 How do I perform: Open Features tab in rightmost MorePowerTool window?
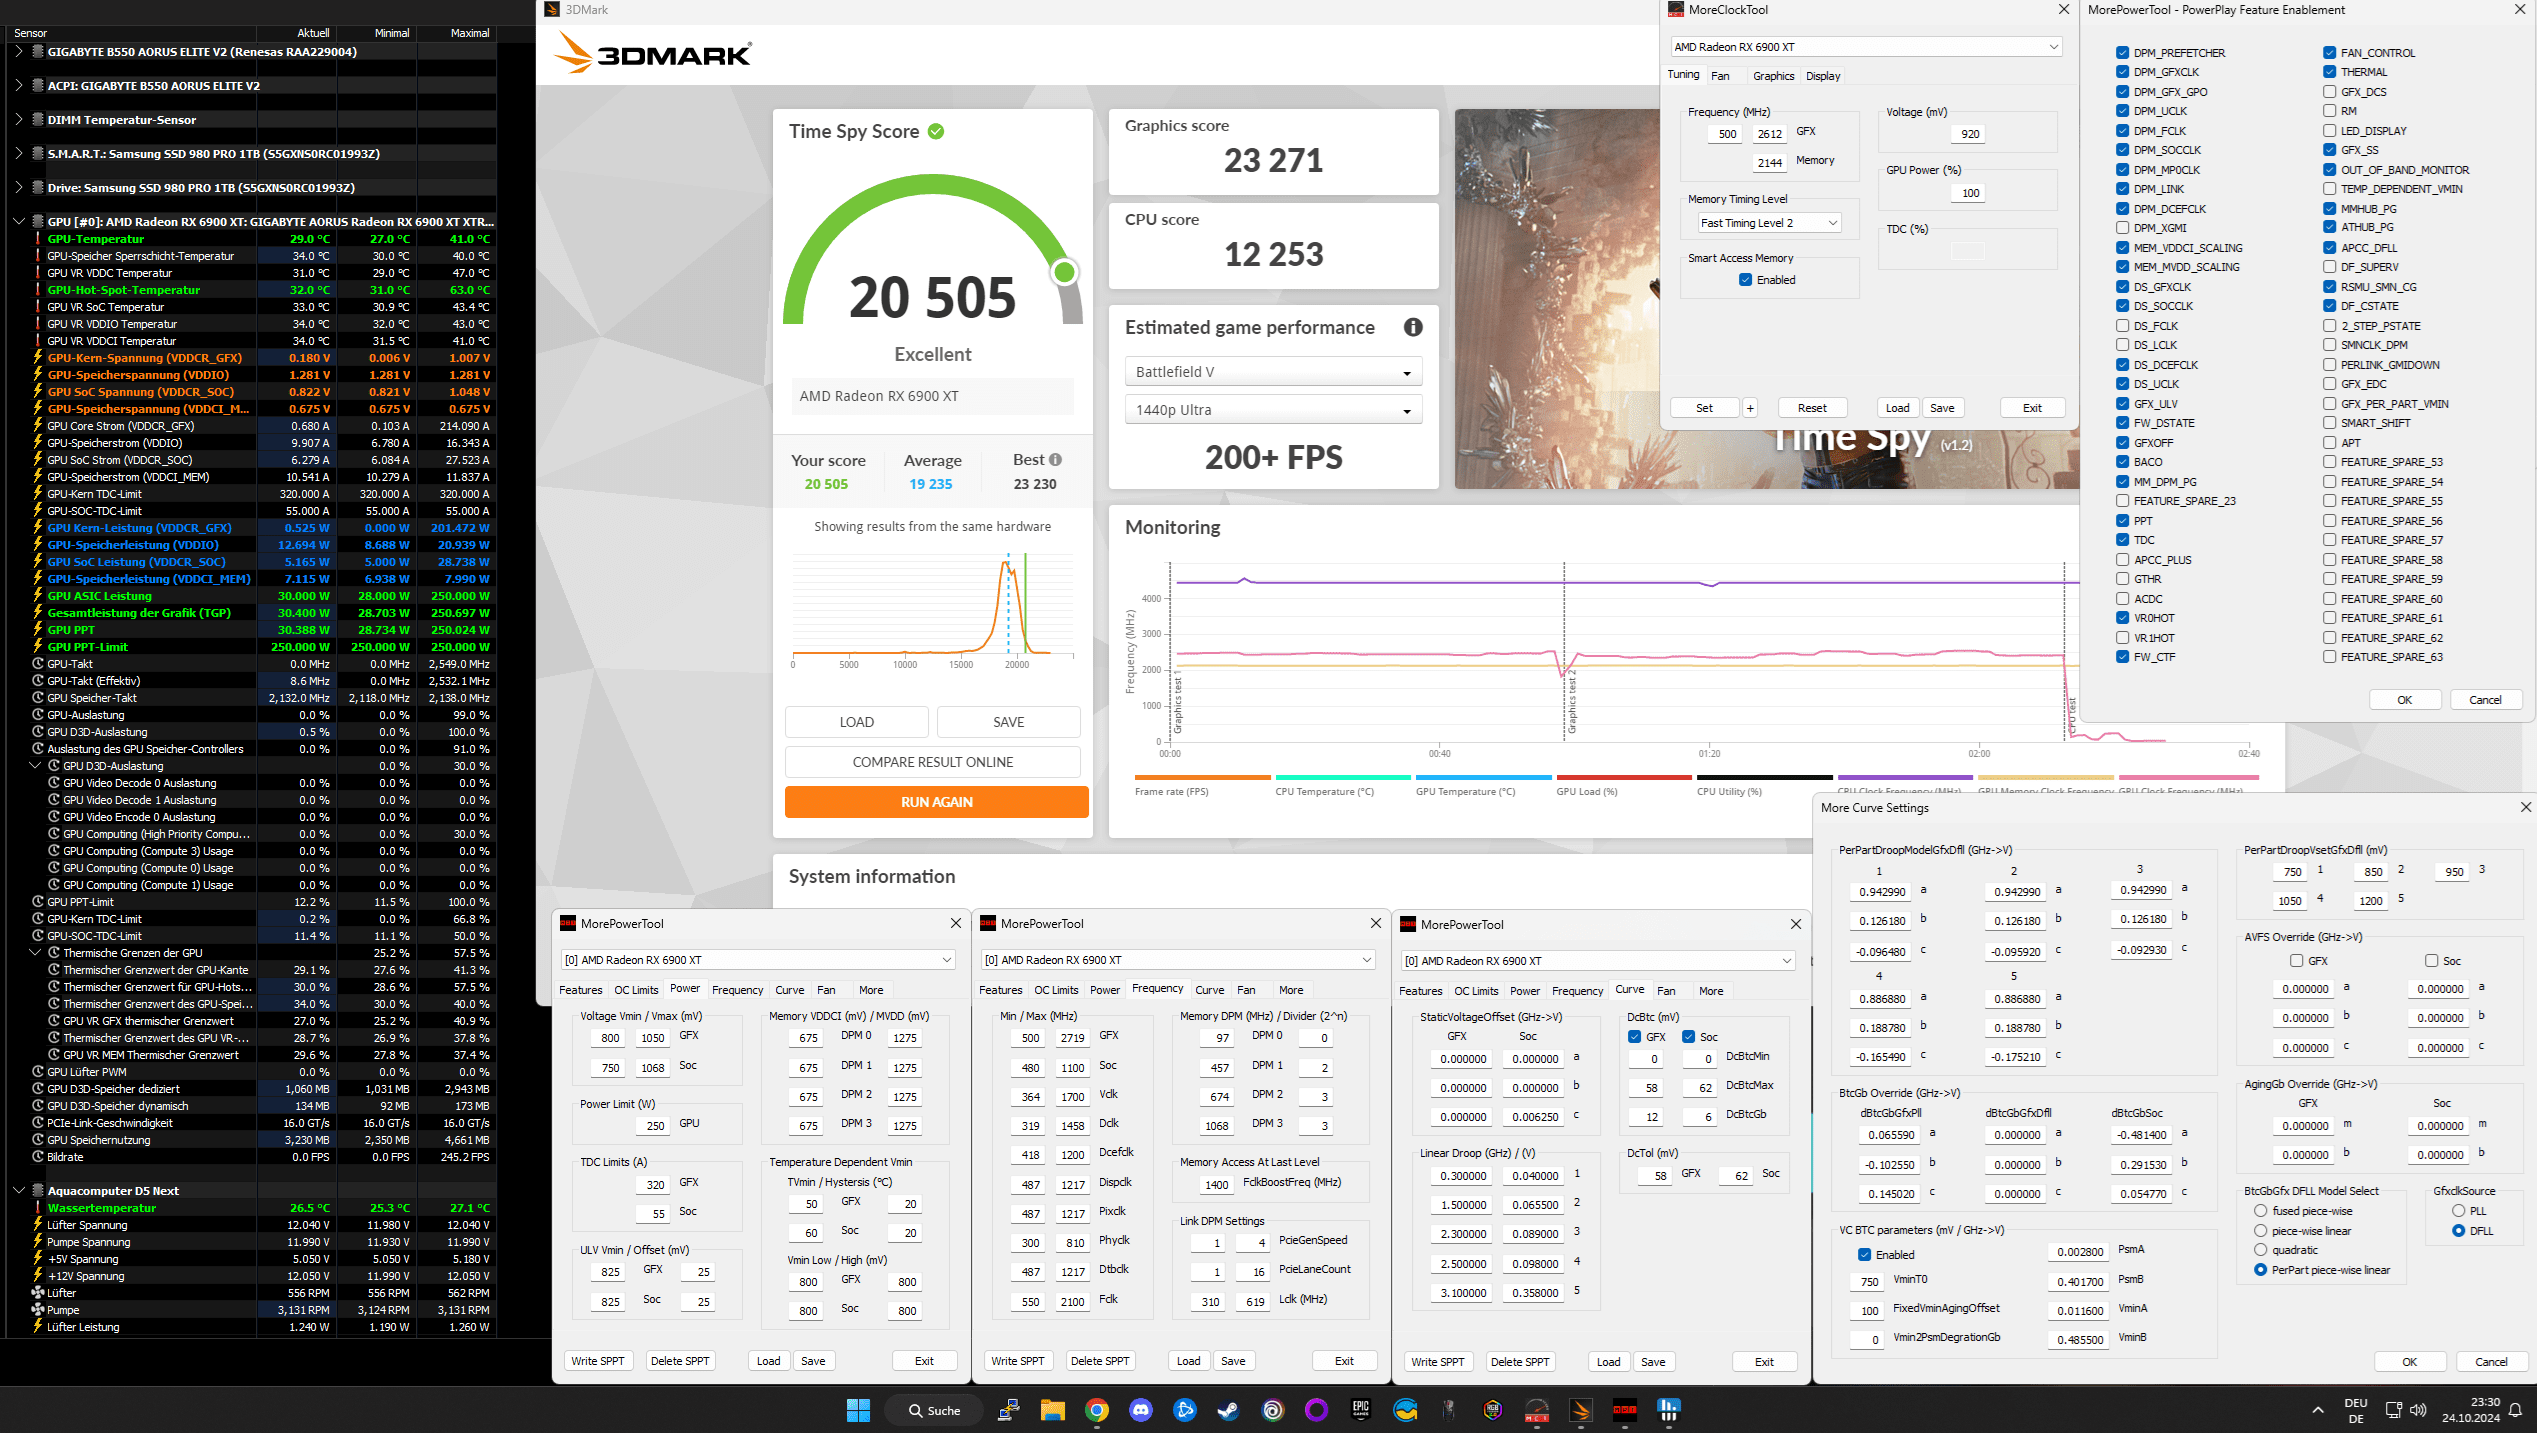(1420, 991)
